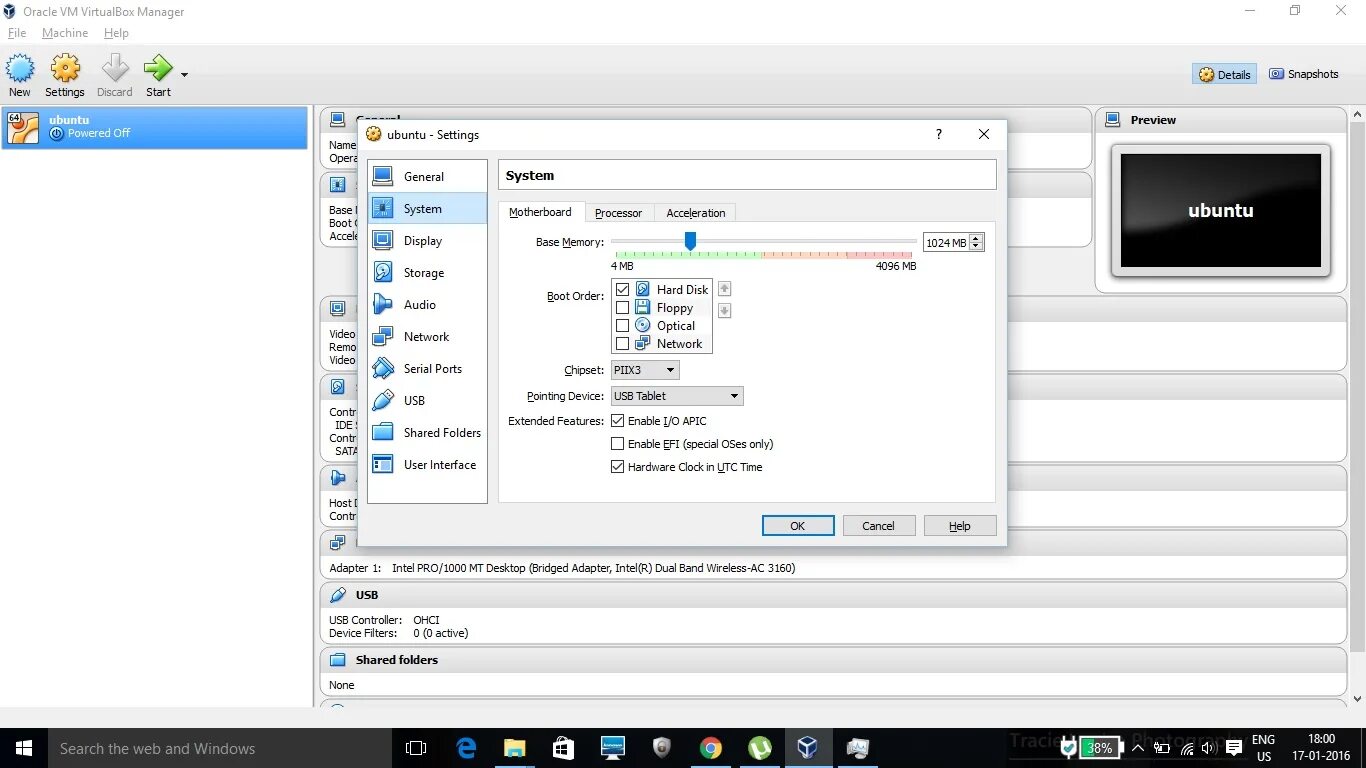1366x768 pixels.
Task: Open the Machine menu
Action: 65,33
